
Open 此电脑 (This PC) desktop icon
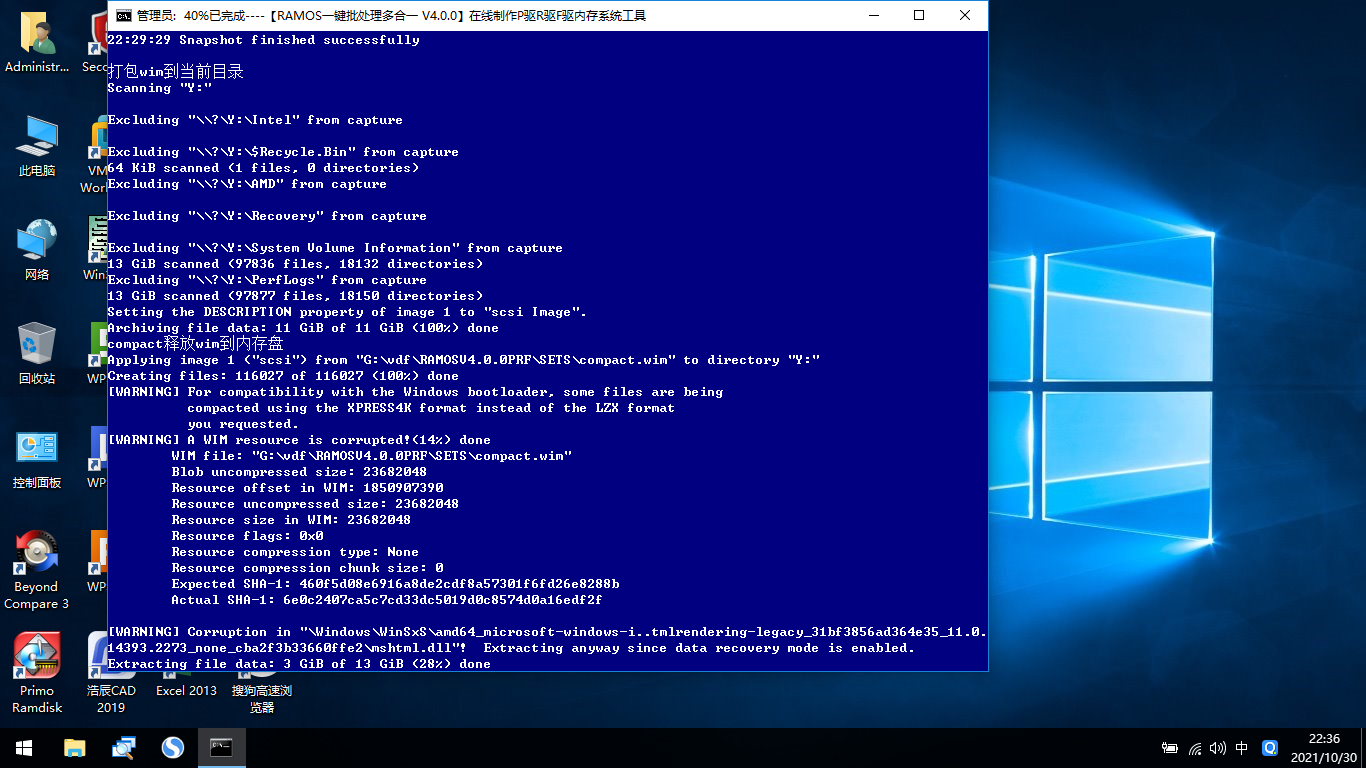pyautogui.click(x=37, y=145)
